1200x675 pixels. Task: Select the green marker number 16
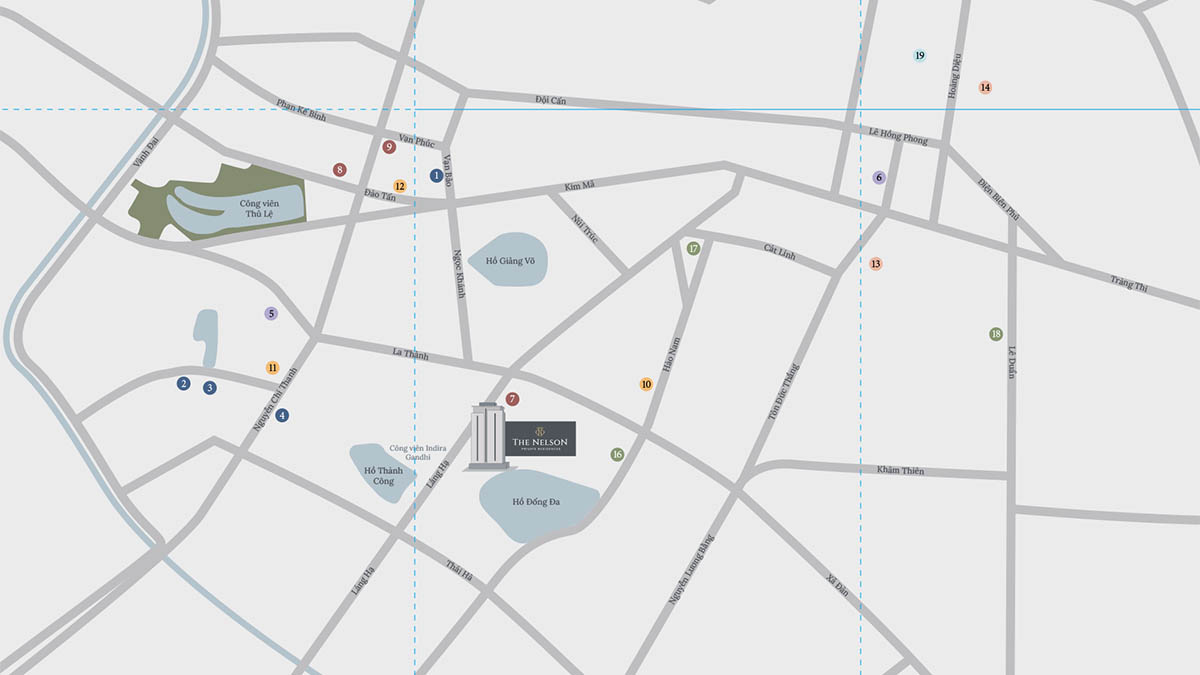click(x=617, y=454)
